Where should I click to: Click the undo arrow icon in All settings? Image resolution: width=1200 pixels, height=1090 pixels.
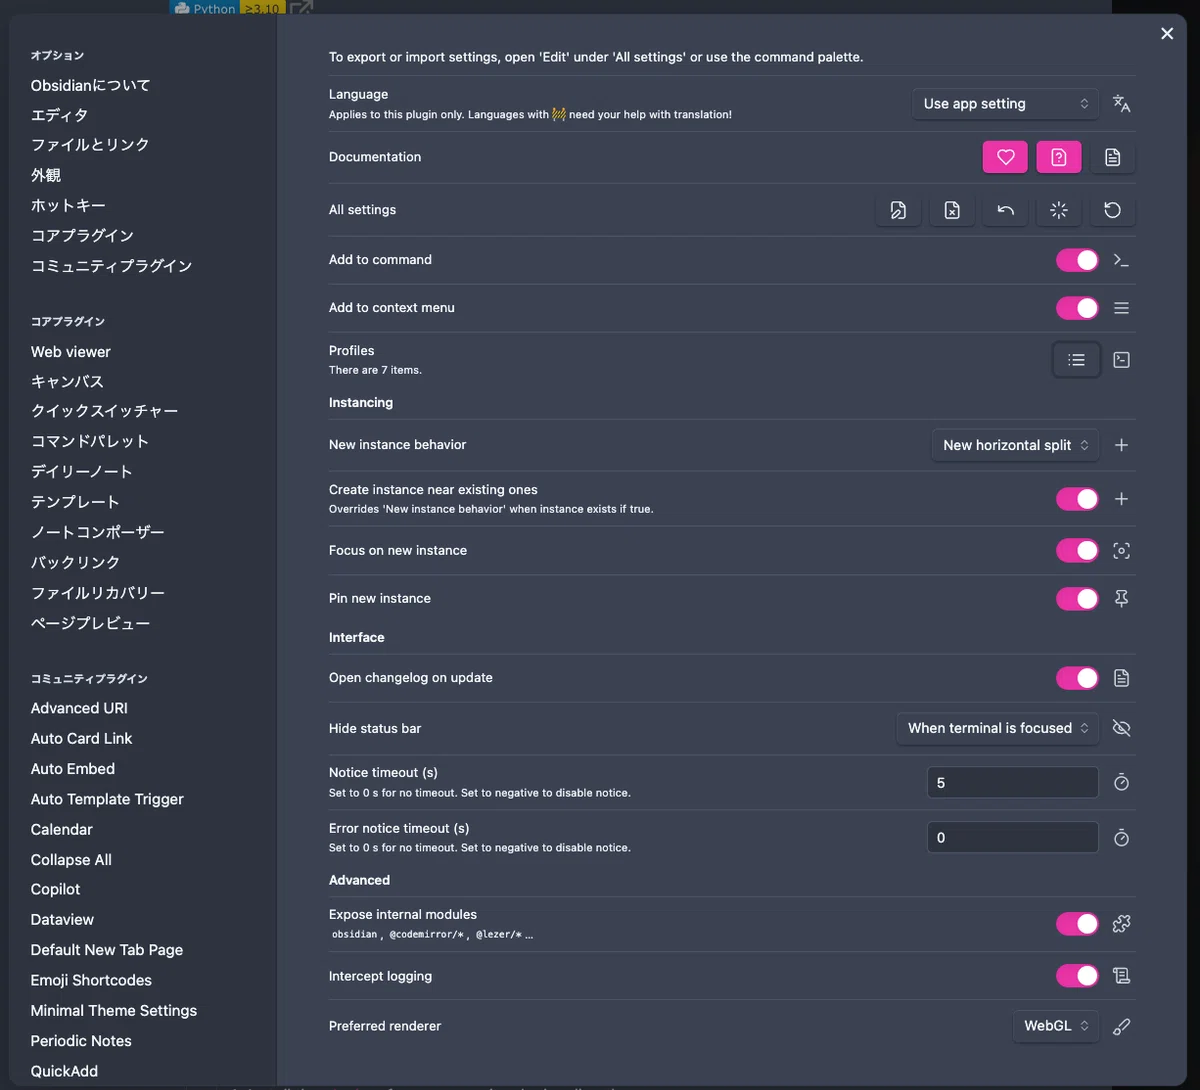(x=1006, y=210)
